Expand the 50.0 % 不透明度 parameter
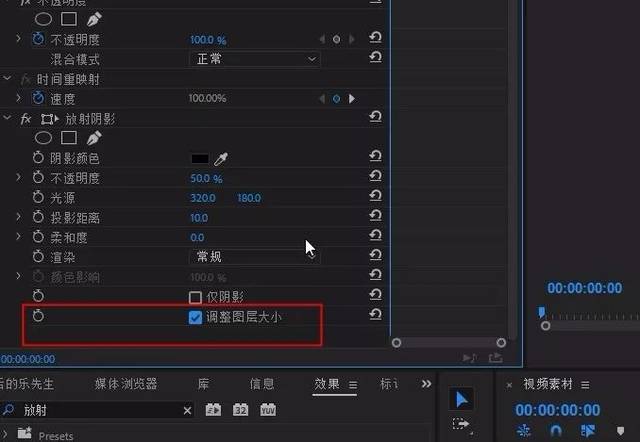Viewport: 640px width, 442px height. coord(18,177)
